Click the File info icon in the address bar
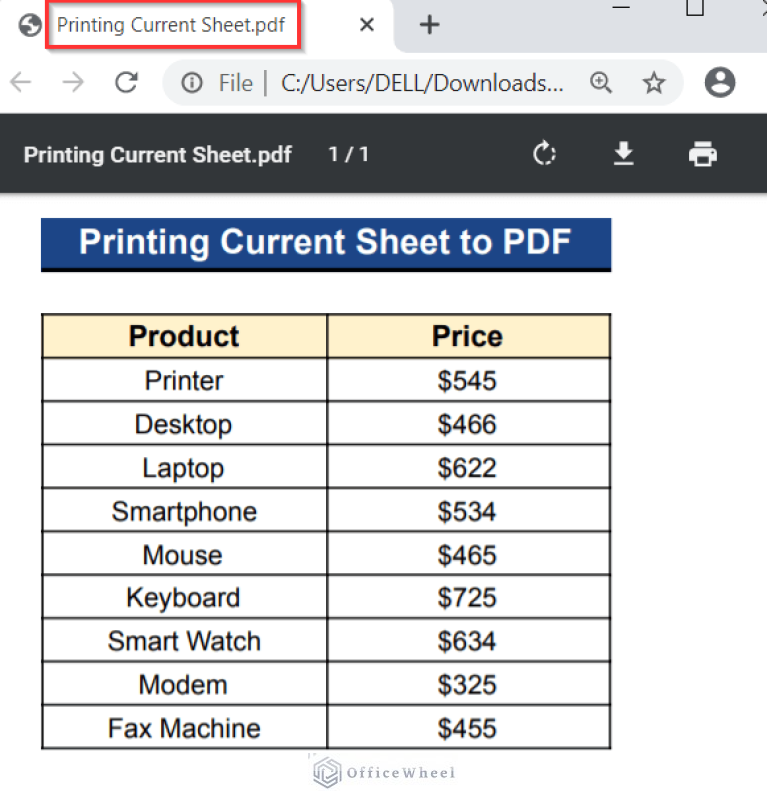The height and width of the screenshot is (811, 767). point(191,83)
